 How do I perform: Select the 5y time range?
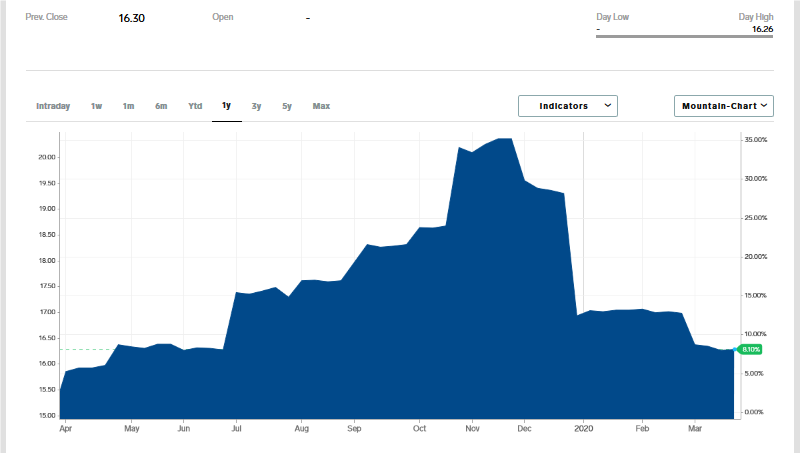[x=287, y=106]
